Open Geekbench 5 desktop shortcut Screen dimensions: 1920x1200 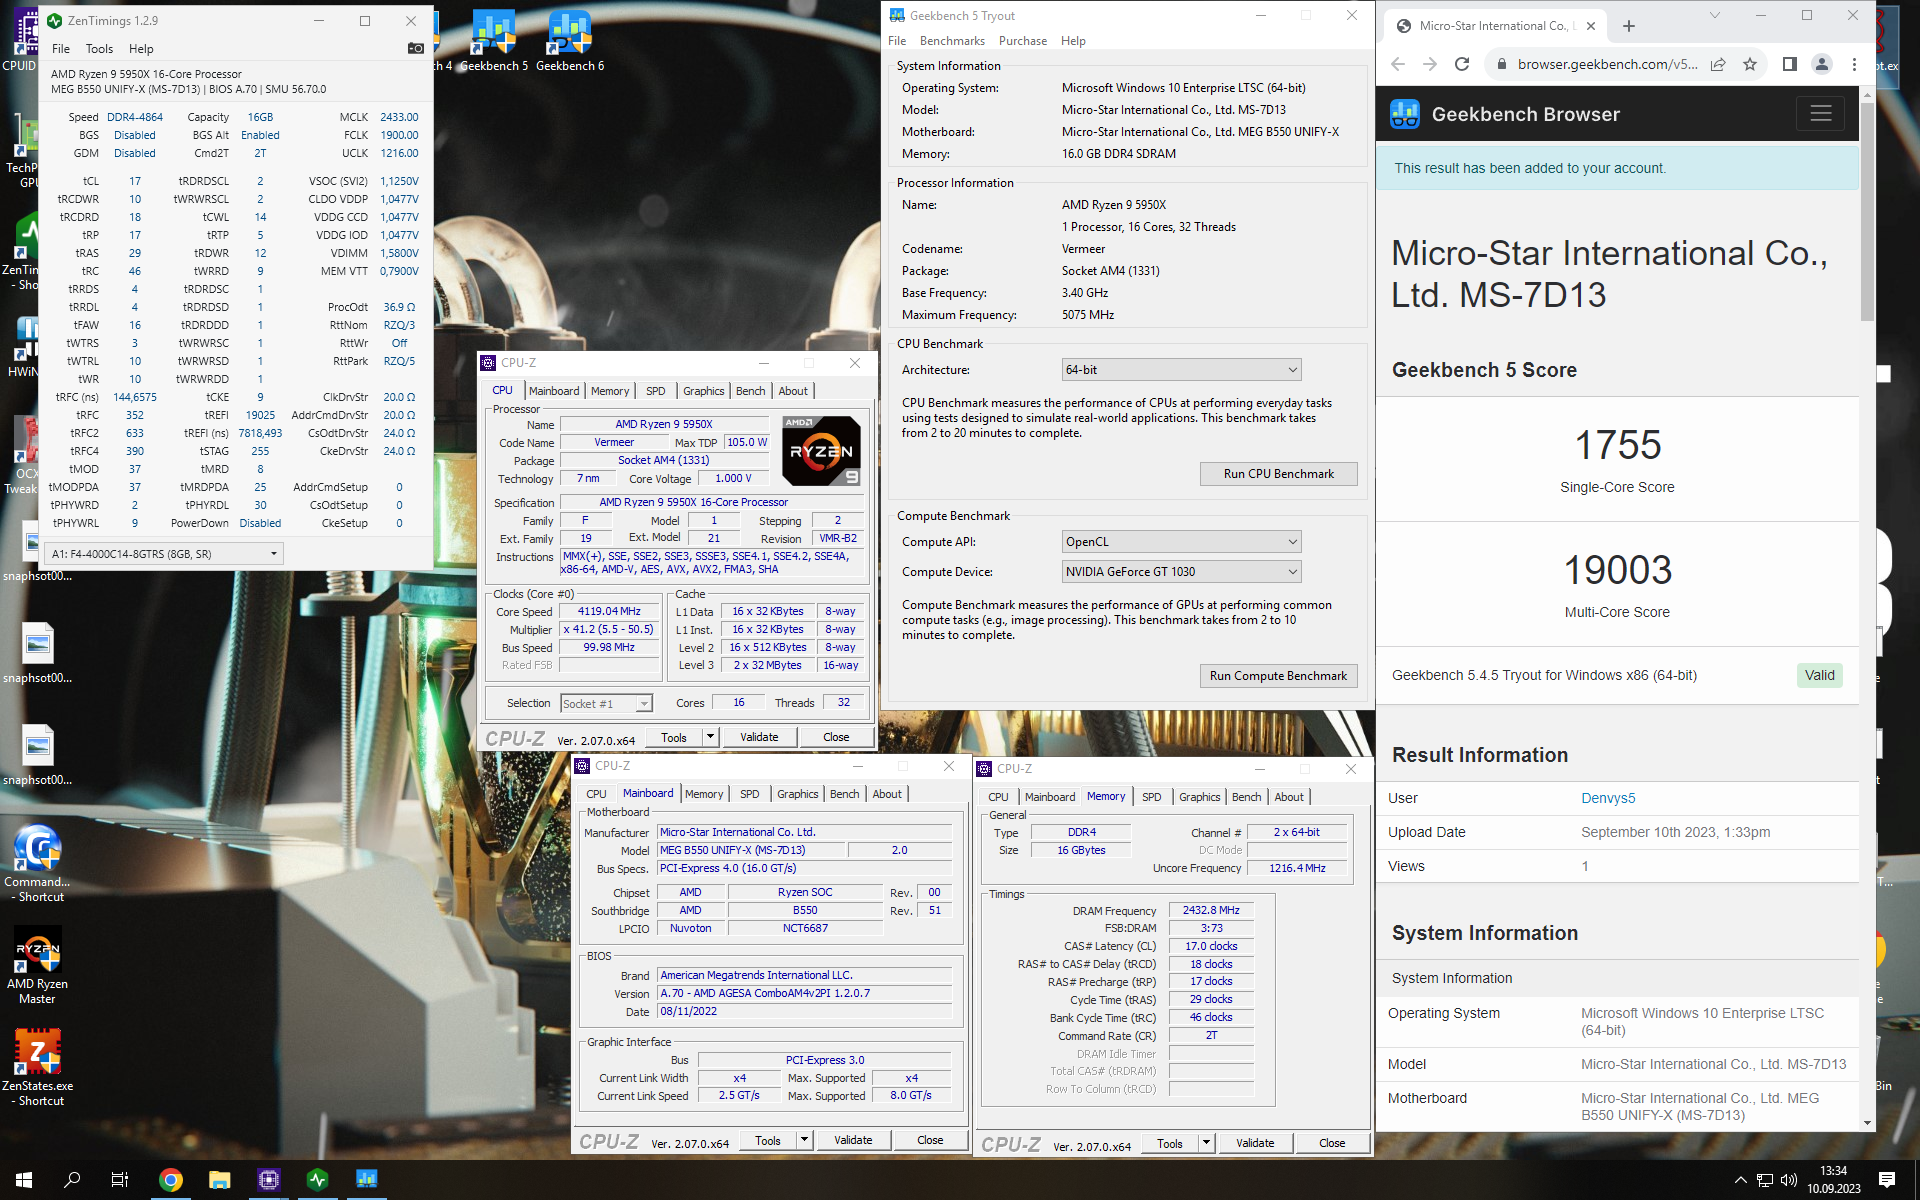(x=494, y=42)
